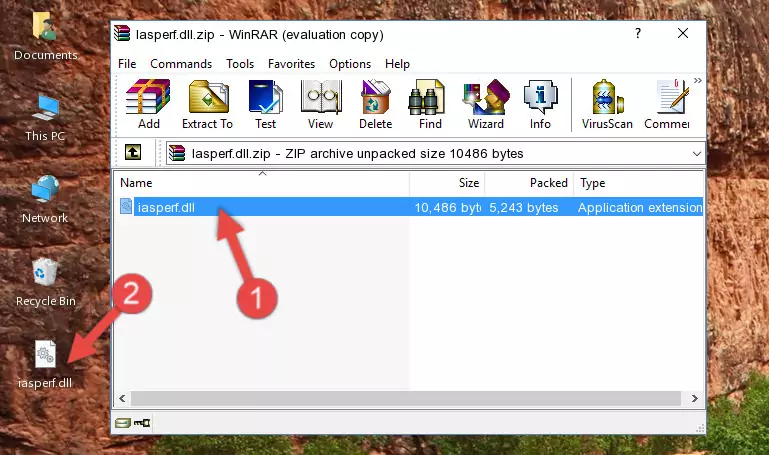
Task: Click the 10,486 bytes size cell
Action: (x=447, y=207)
